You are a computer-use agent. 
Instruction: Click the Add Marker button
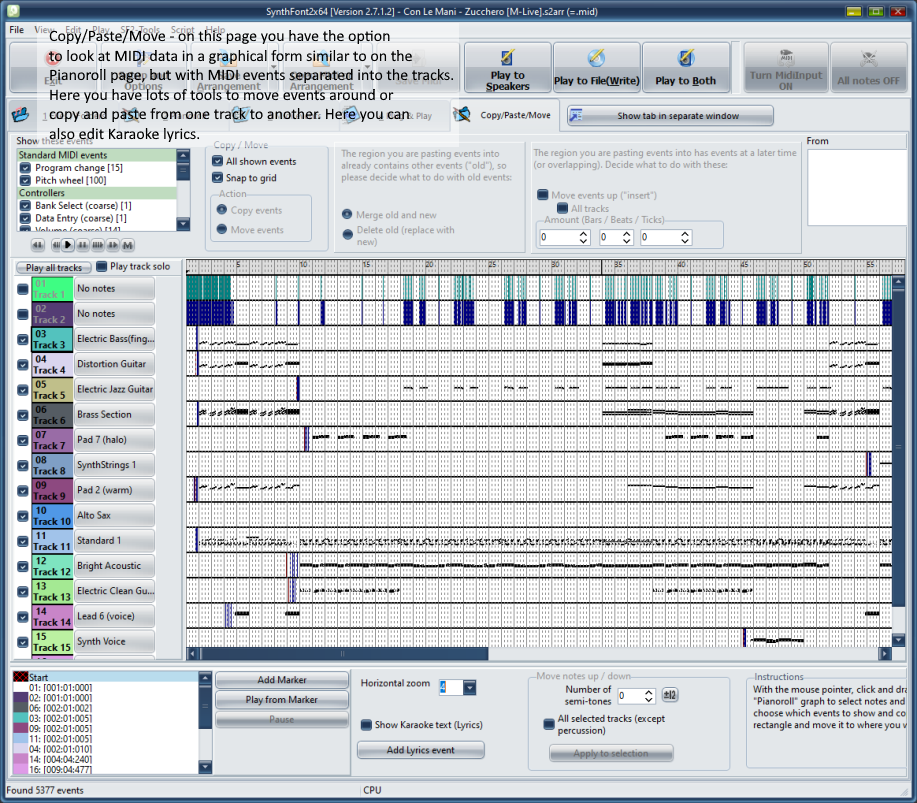[282, 680]
